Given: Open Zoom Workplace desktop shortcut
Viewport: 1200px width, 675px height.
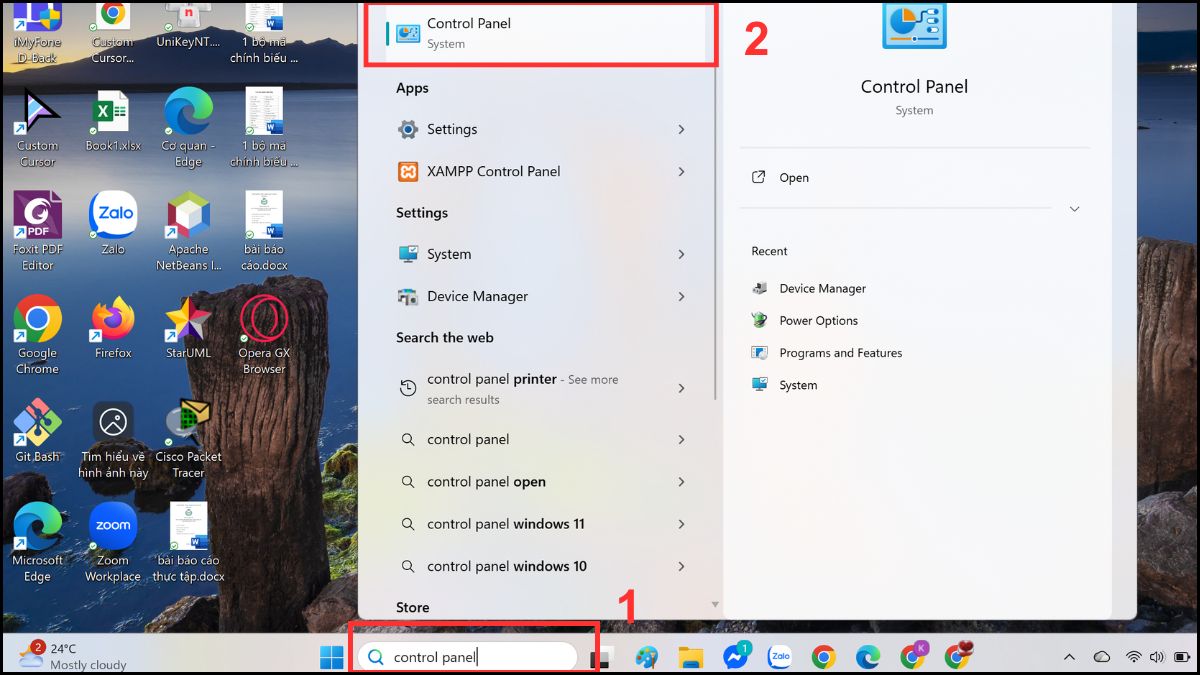Looking at the screenshot, I should (113, 542).
